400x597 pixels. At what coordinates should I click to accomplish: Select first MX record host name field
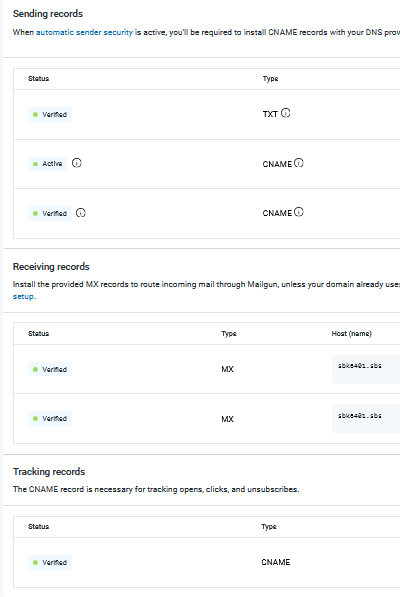pos(366,369)
